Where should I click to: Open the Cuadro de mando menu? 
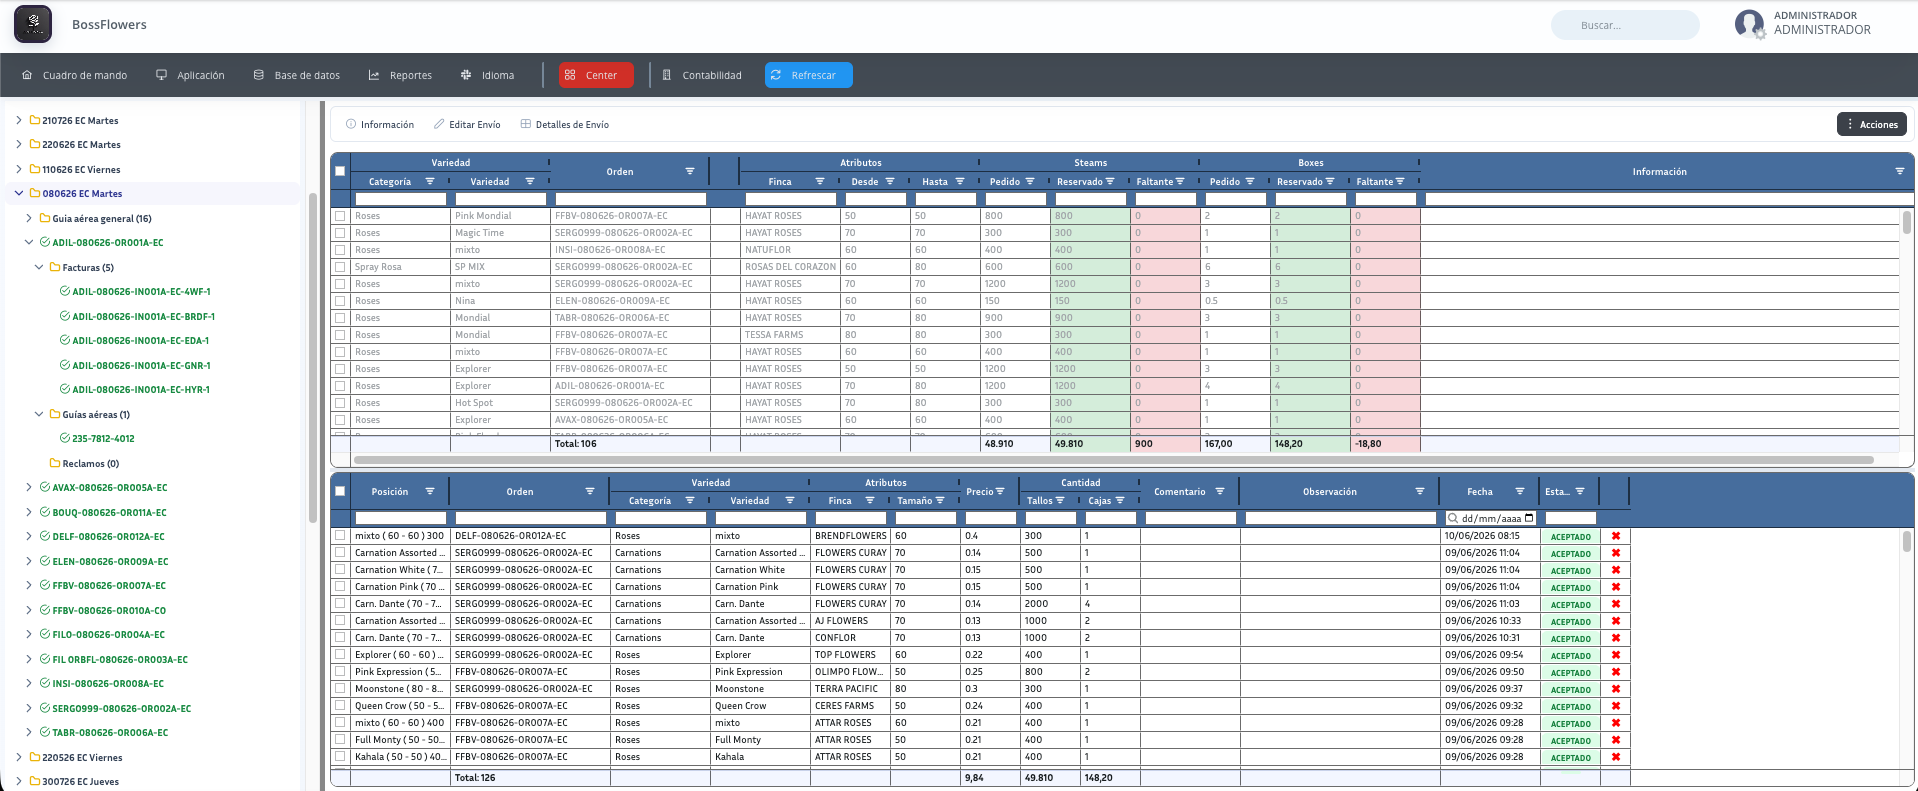click(75, 75)
